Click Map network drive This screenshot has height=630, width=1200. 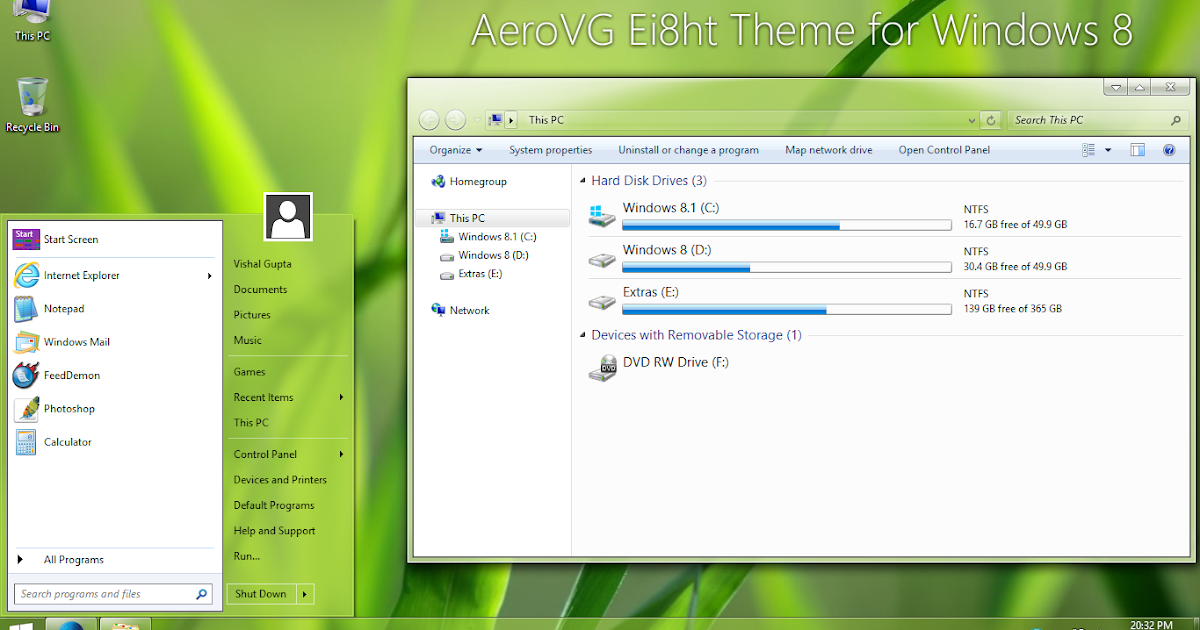click(x=828, y=150)
